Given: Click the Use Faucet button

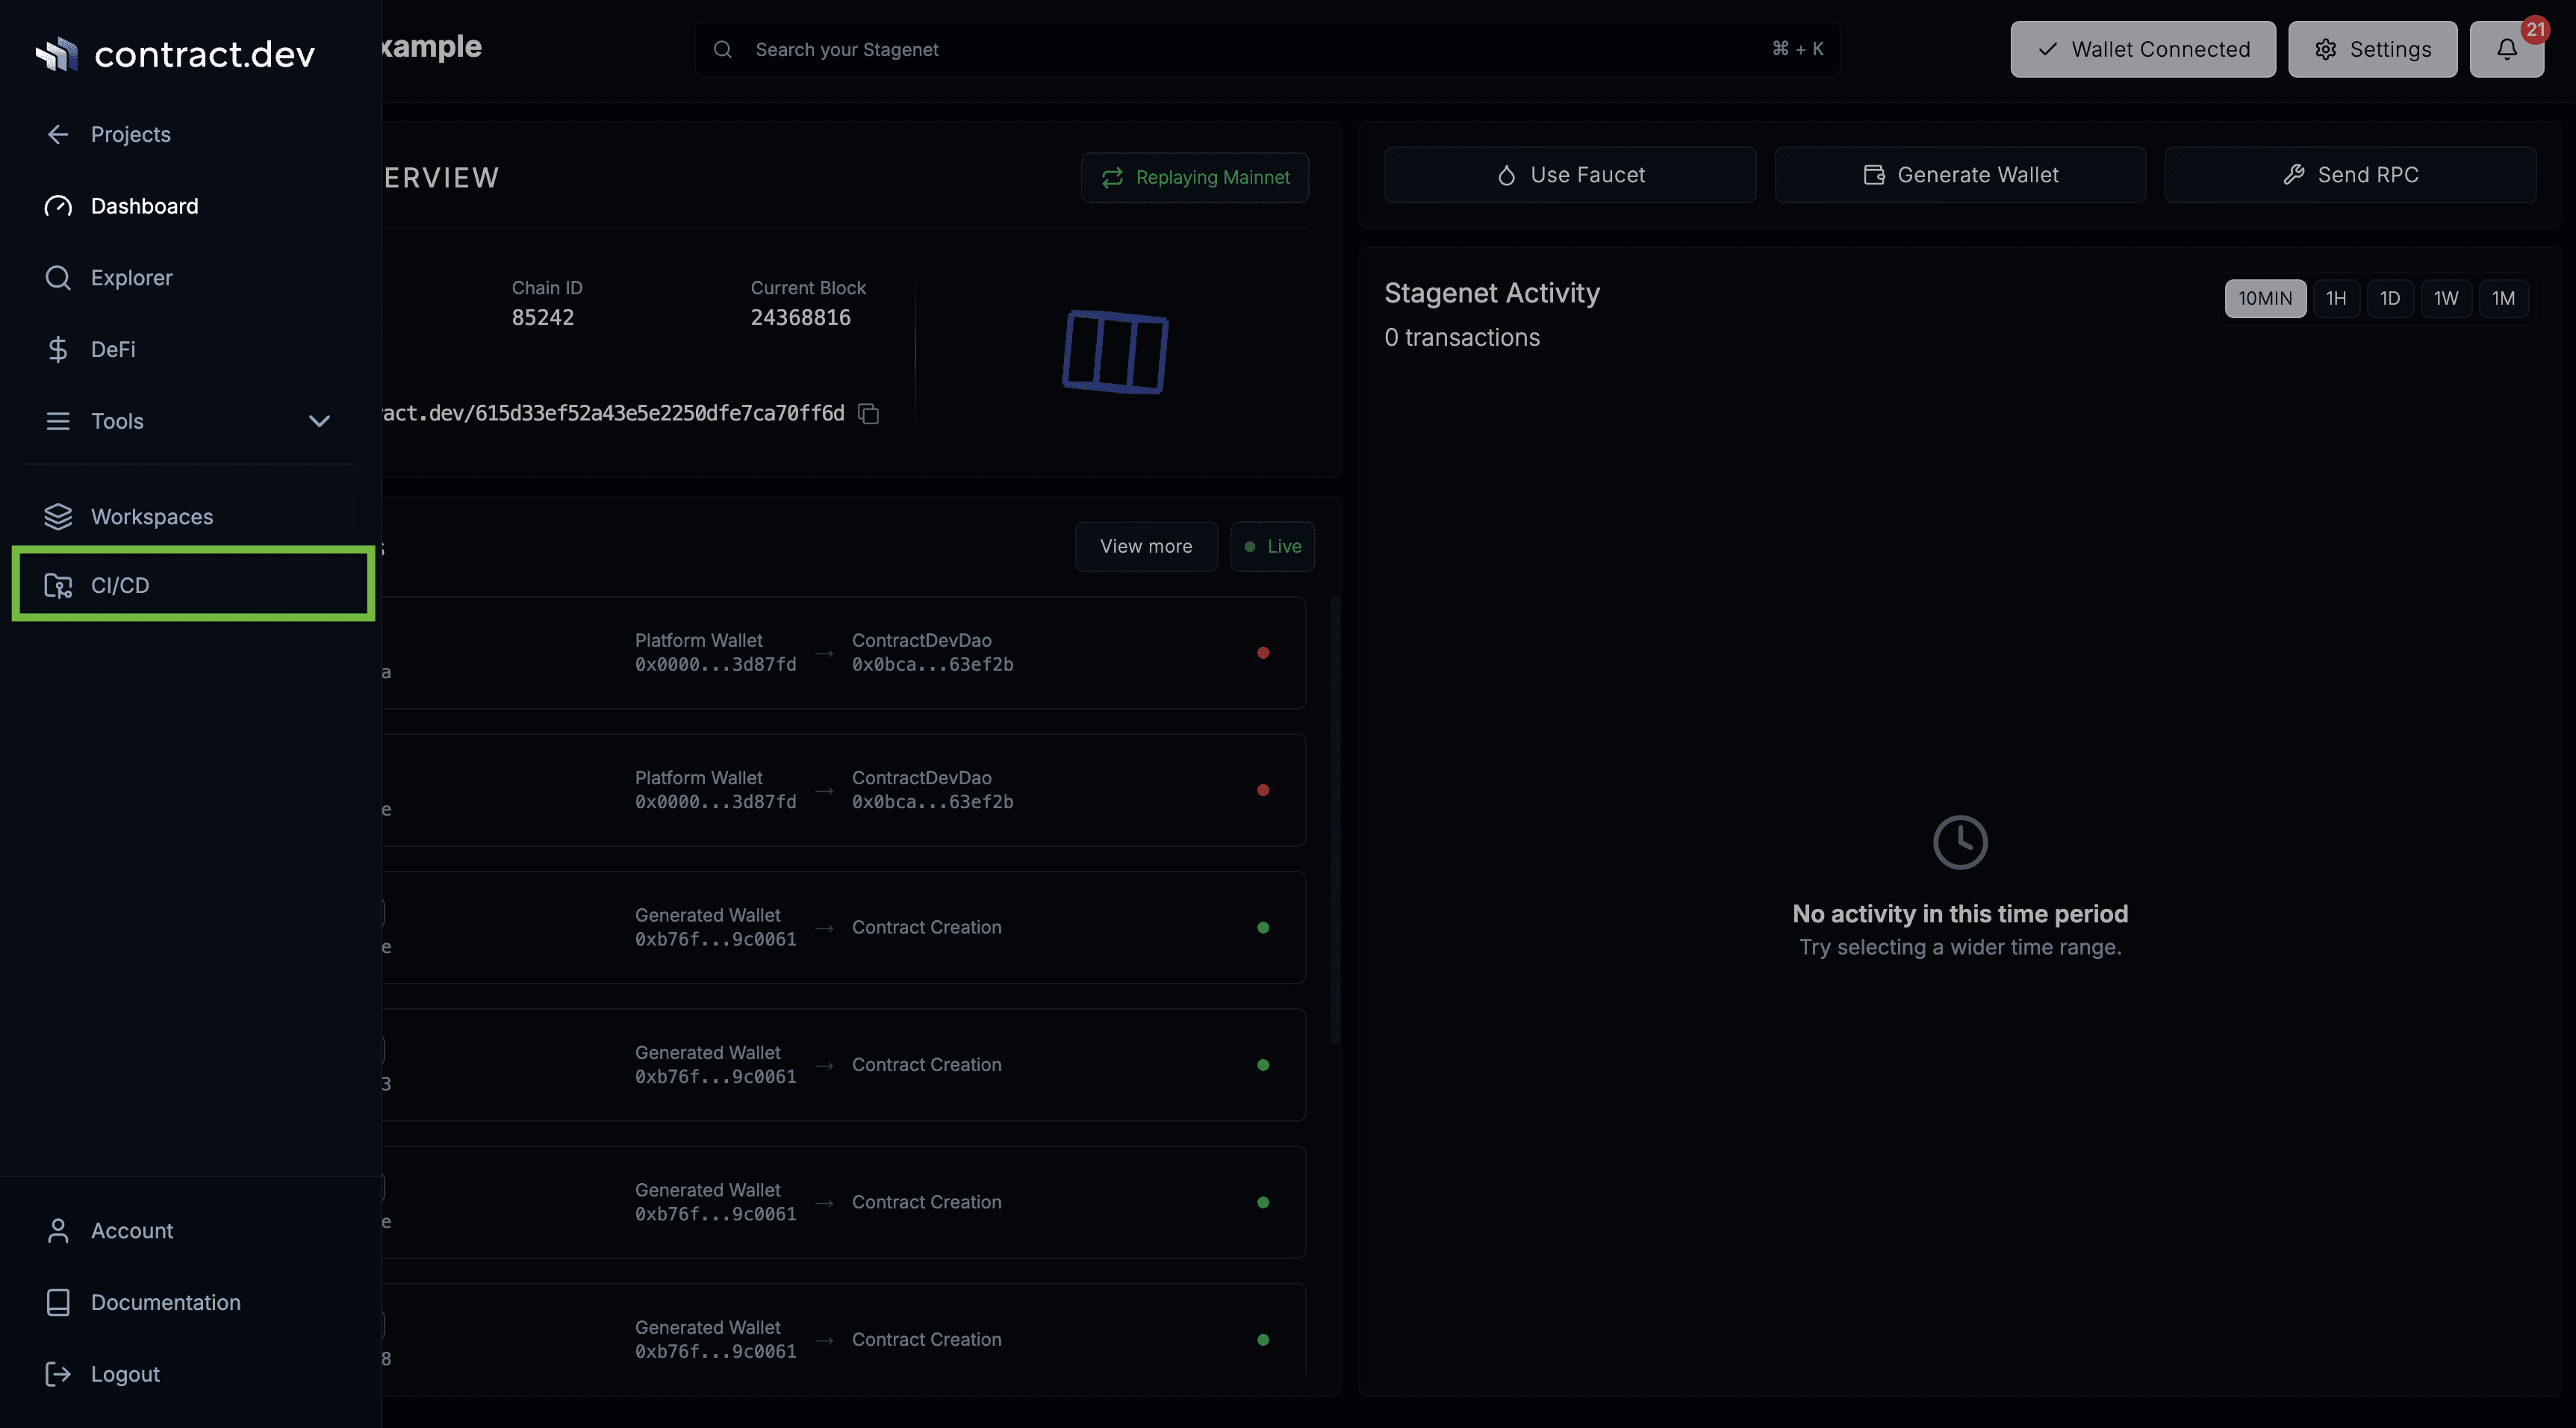Looking at the screenshot, I should point(1569,174).
